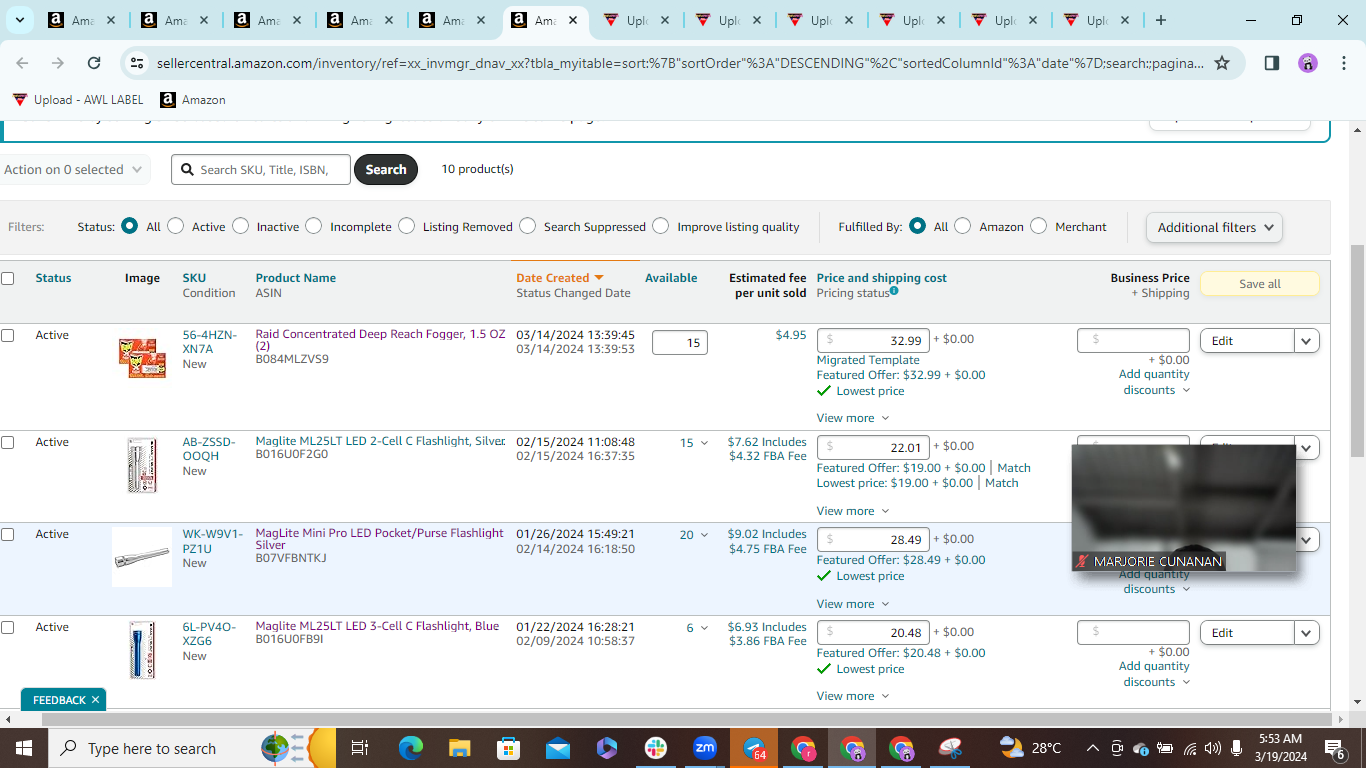Open the weather widget showing 28°C

click(1030, 748)
